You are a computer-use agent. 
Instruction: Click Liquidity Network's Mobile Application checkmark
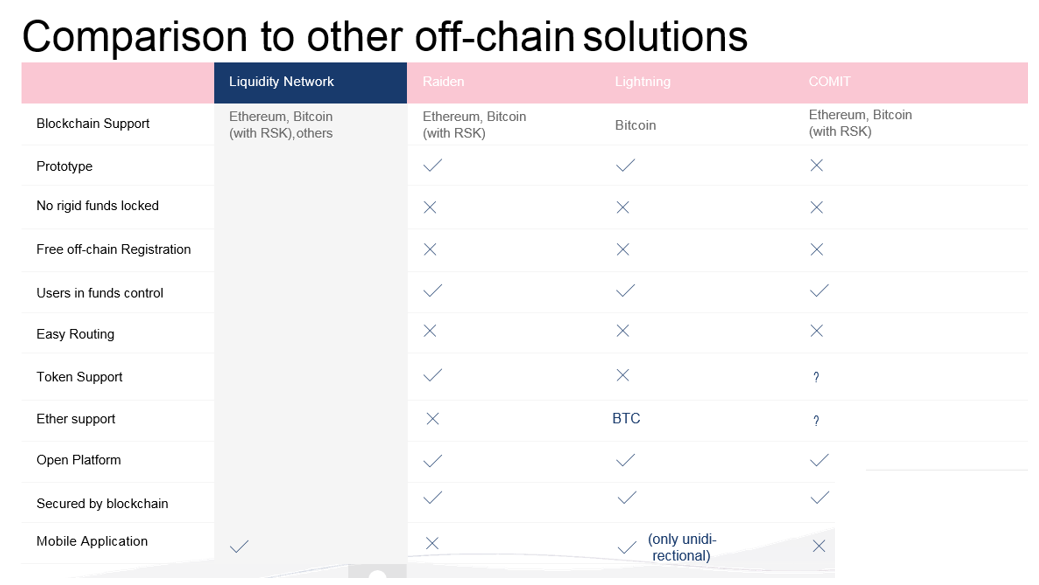point(239,546)
